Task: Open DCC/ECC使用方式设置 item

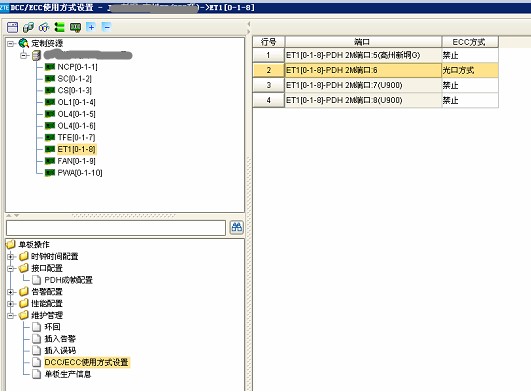Action: coord(86,362)
